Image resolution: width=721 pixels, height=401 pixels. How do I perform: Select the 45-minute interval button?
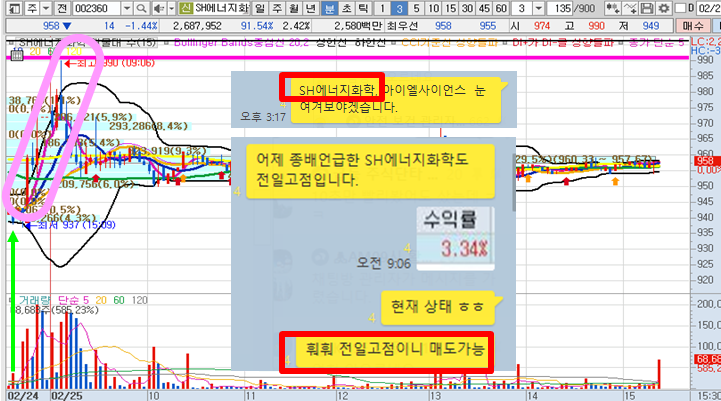[484, 8]
